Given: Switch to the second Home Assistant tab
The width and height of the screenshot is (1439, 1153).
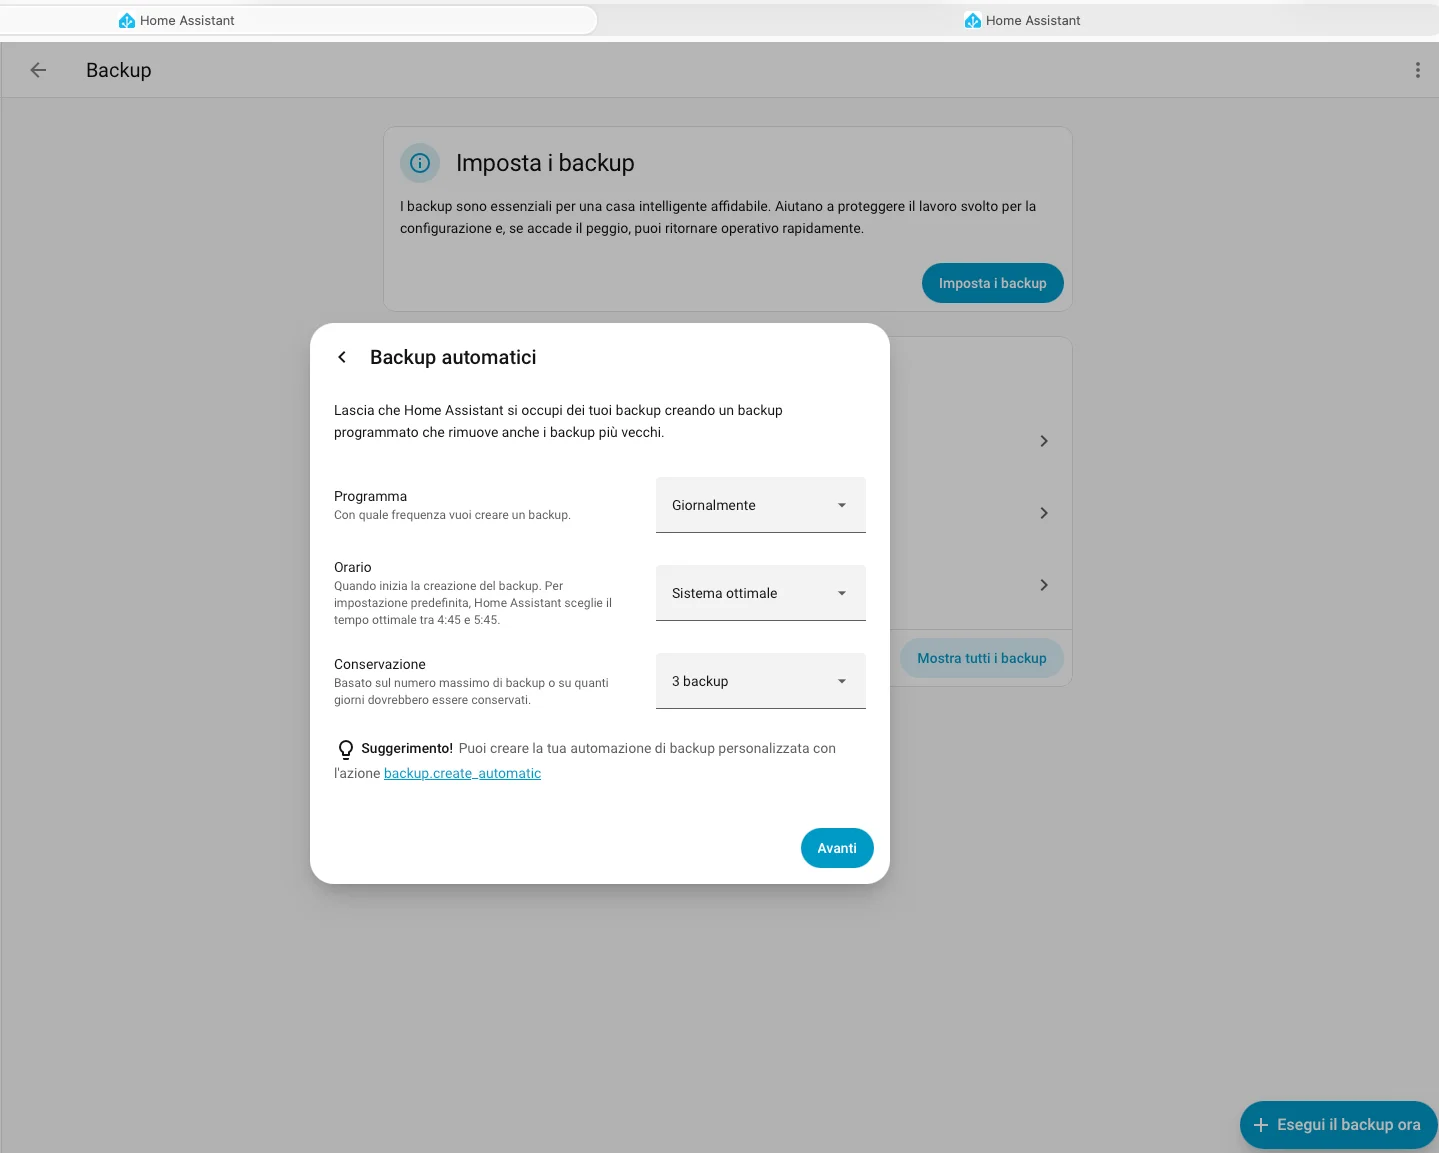Looking at the screenshot, I should (x=1021, y=20).
